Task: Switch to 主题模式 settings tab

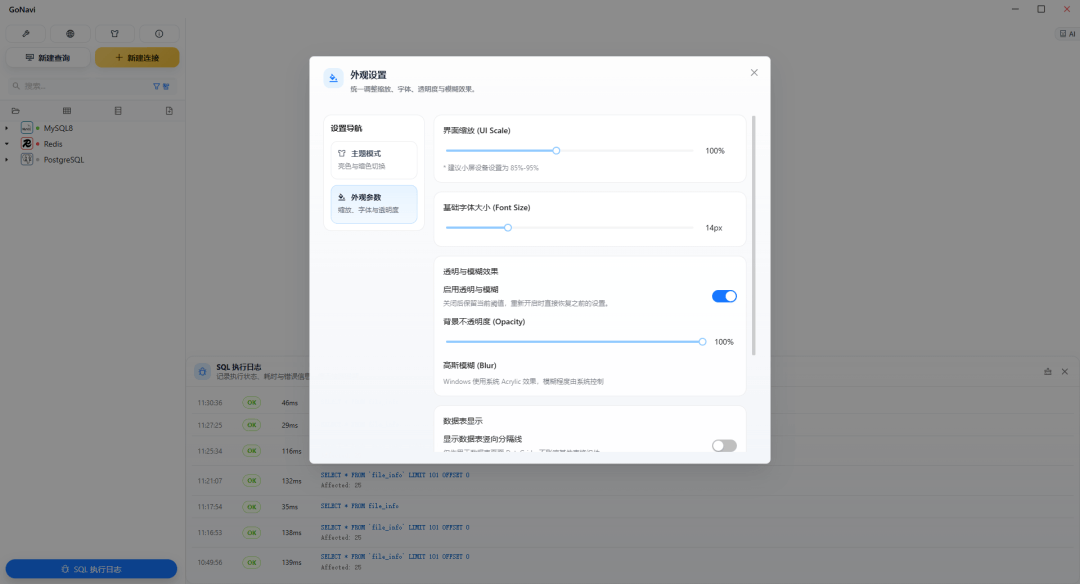Action: pyautogui.click(x=374, y=160)
